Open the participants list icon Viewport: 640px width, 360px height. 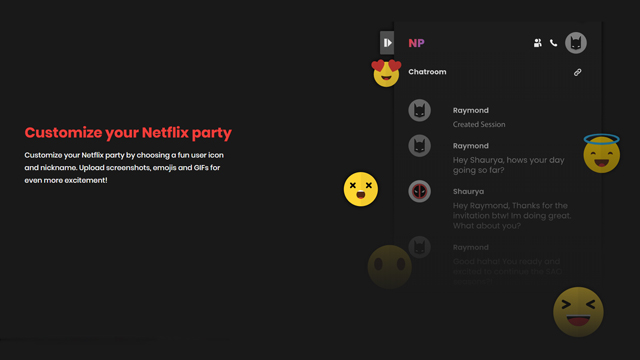538,42
